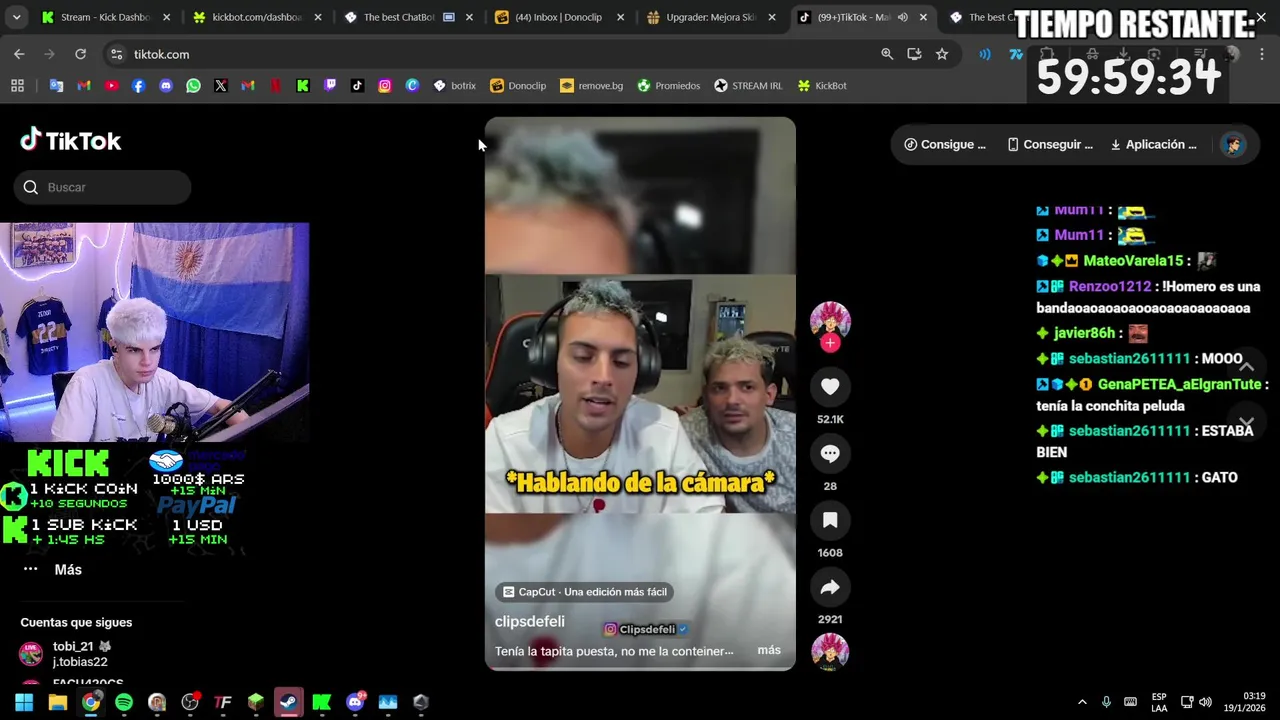Like the video with the heart icon
The image size is (1280, 720).
coord(830,387)
